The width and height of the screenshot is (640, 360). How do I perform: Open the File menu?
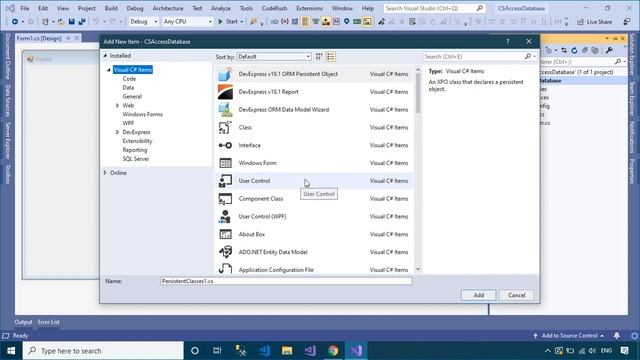click(x=24, y=8)
